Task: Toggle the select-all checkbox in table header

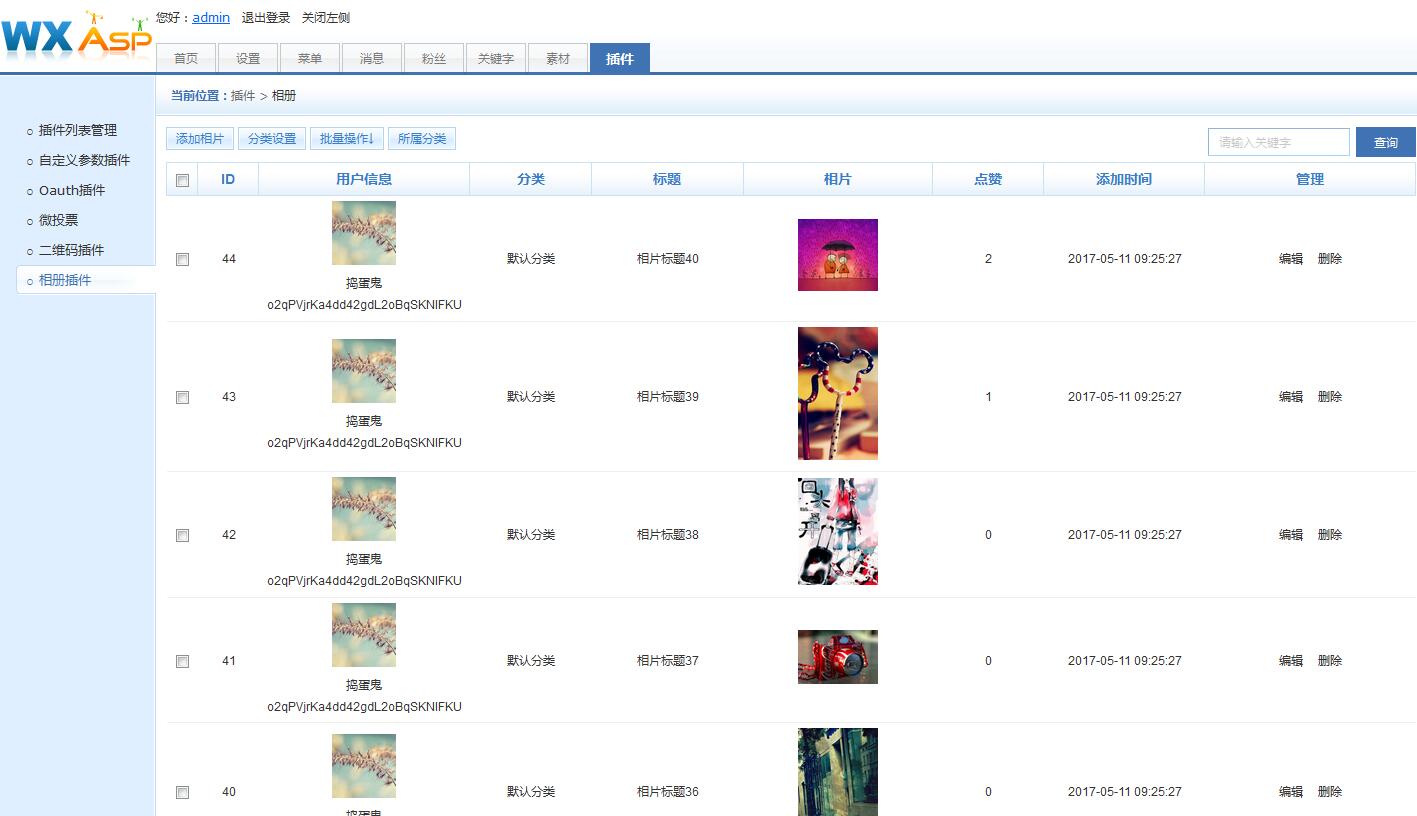Action: point(182,180)
